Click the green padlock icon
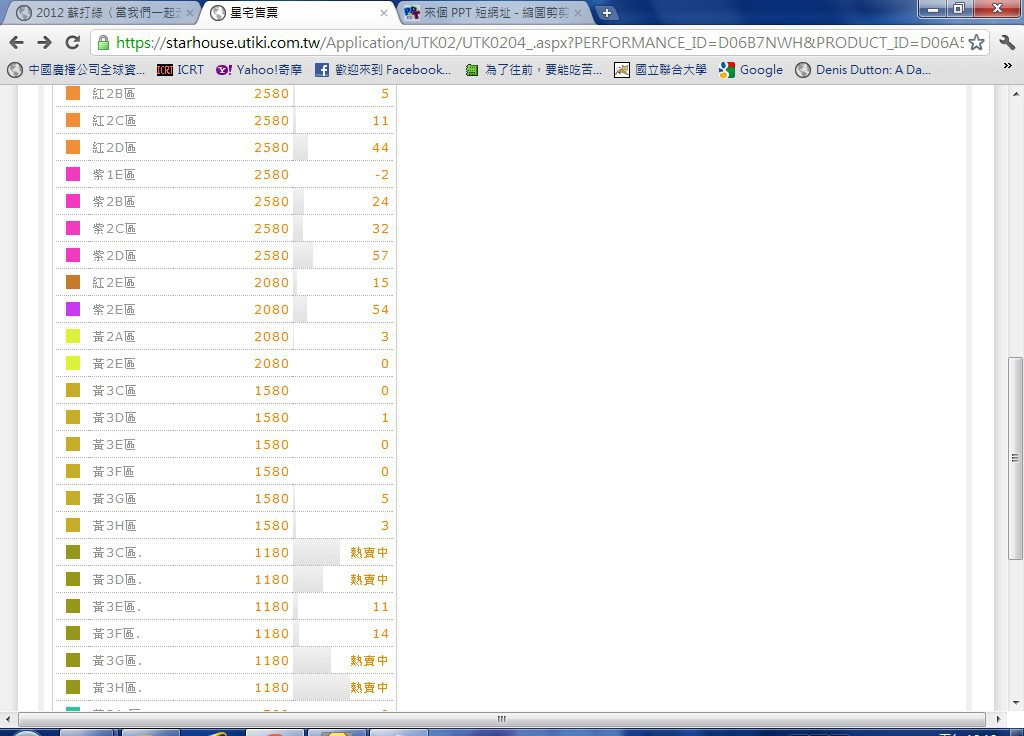The image size is (1024, 736). [x=103, y=42]
